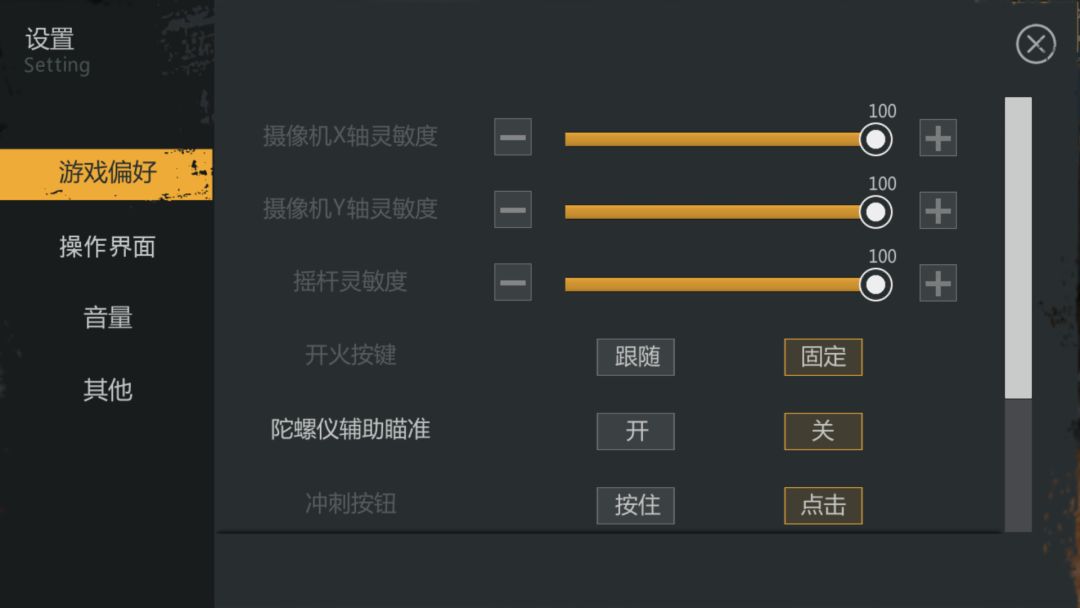Increase camera X-axis sensitivity with plus icon
The width and height of the screenshot is (1080, 608).
tap(937, 138)
